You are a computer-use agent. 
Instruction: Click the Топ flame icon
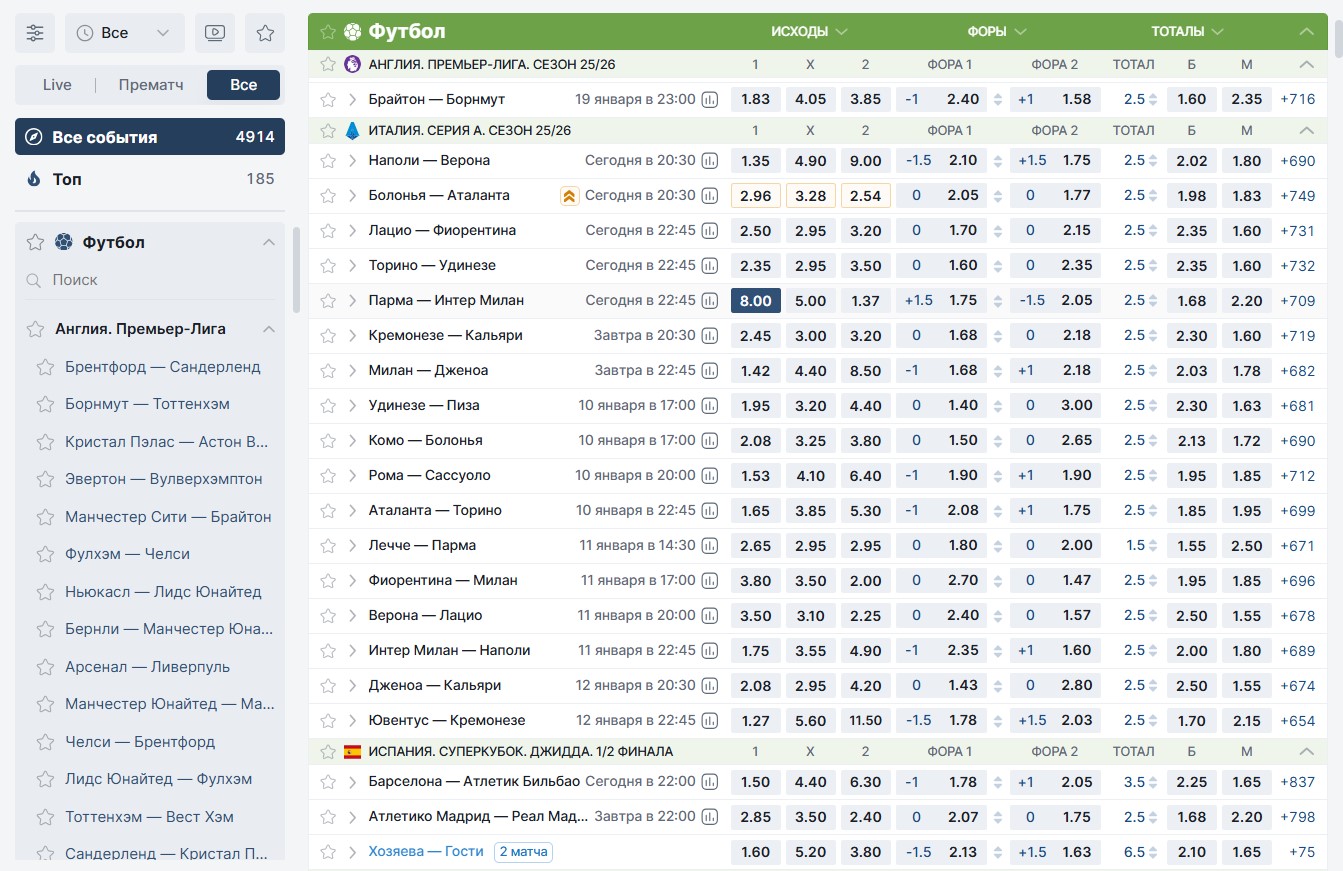(34, 179)
